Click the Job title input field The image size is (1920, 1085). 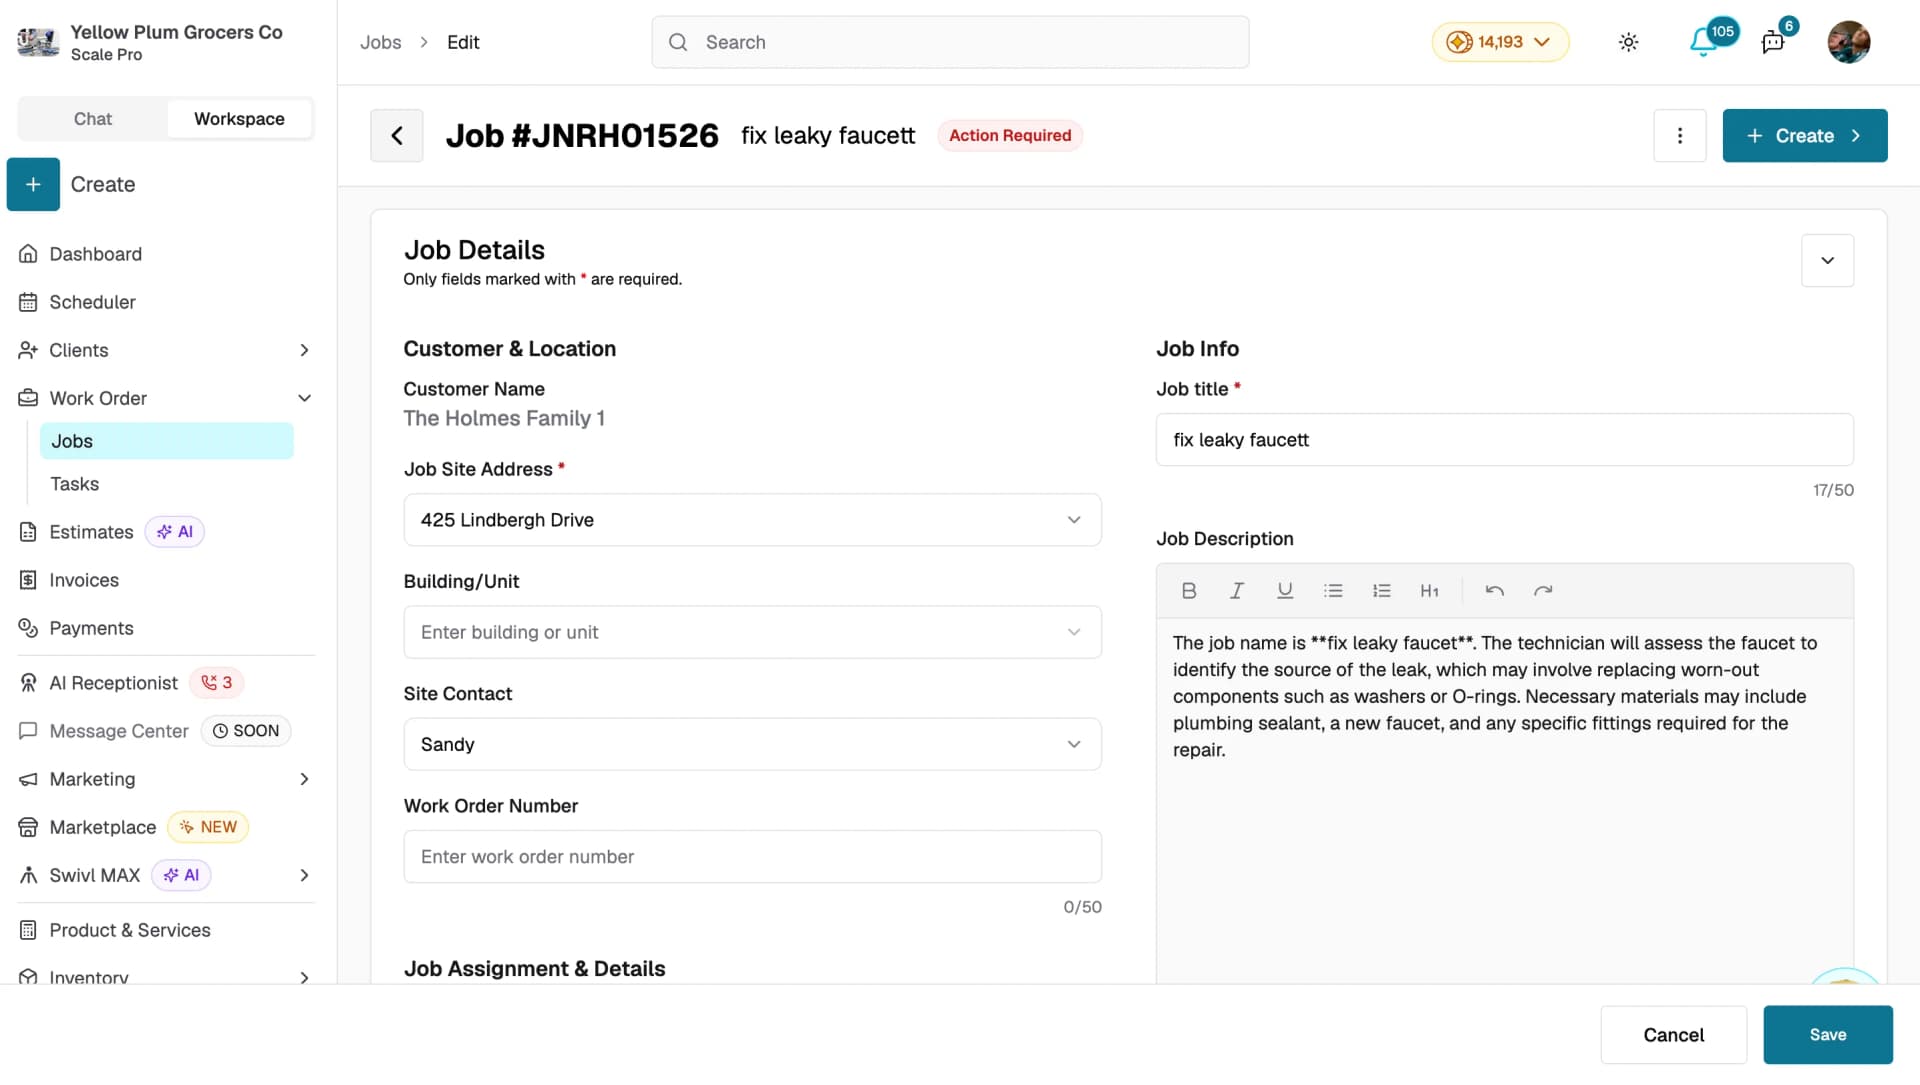coord(1504,440)
